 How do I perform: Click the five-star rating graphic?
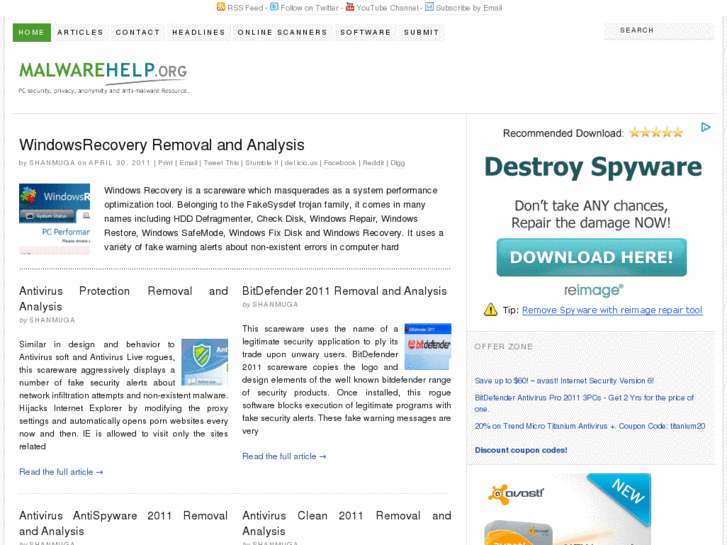(x=656, y=133)
